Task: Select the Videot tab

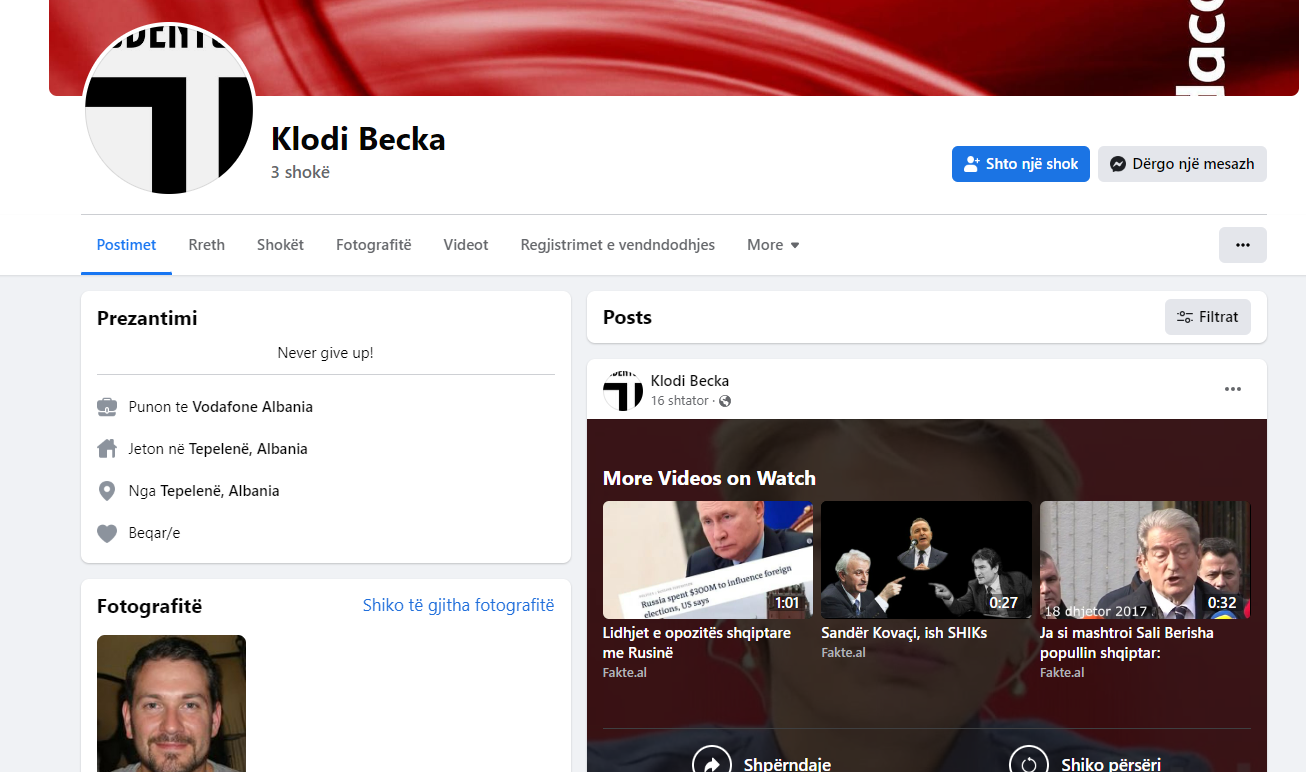Action: (466, 245)
